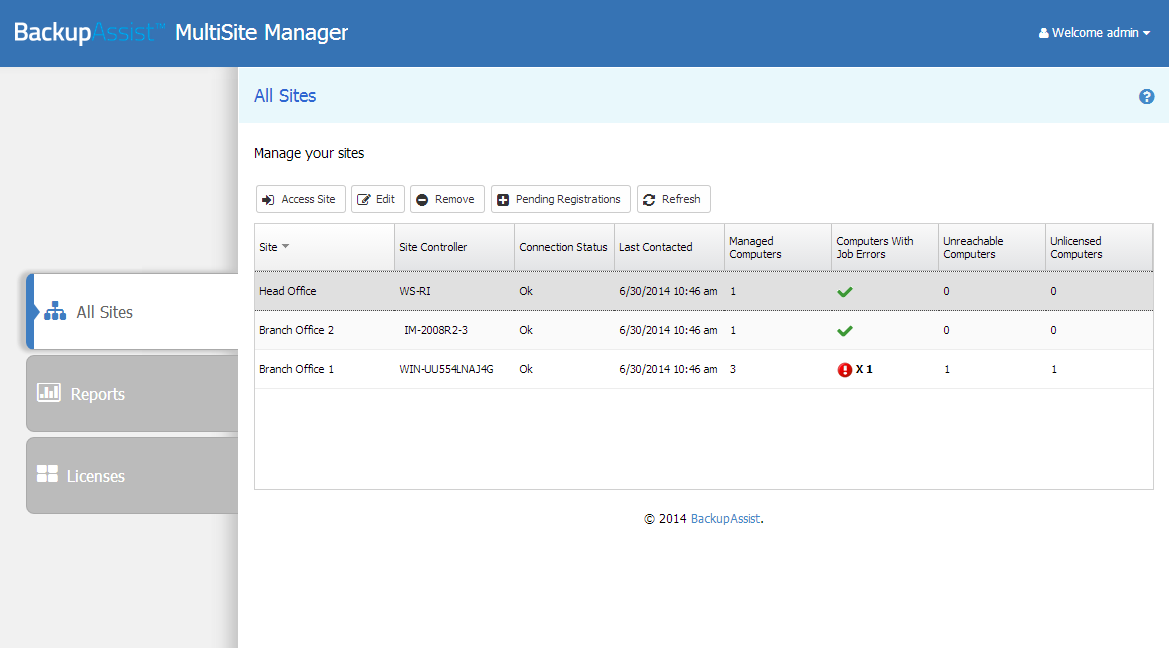This screenshot has height=648, width=1169.
Task: Select the Branch Office 1 row
Action: [296, 370]
